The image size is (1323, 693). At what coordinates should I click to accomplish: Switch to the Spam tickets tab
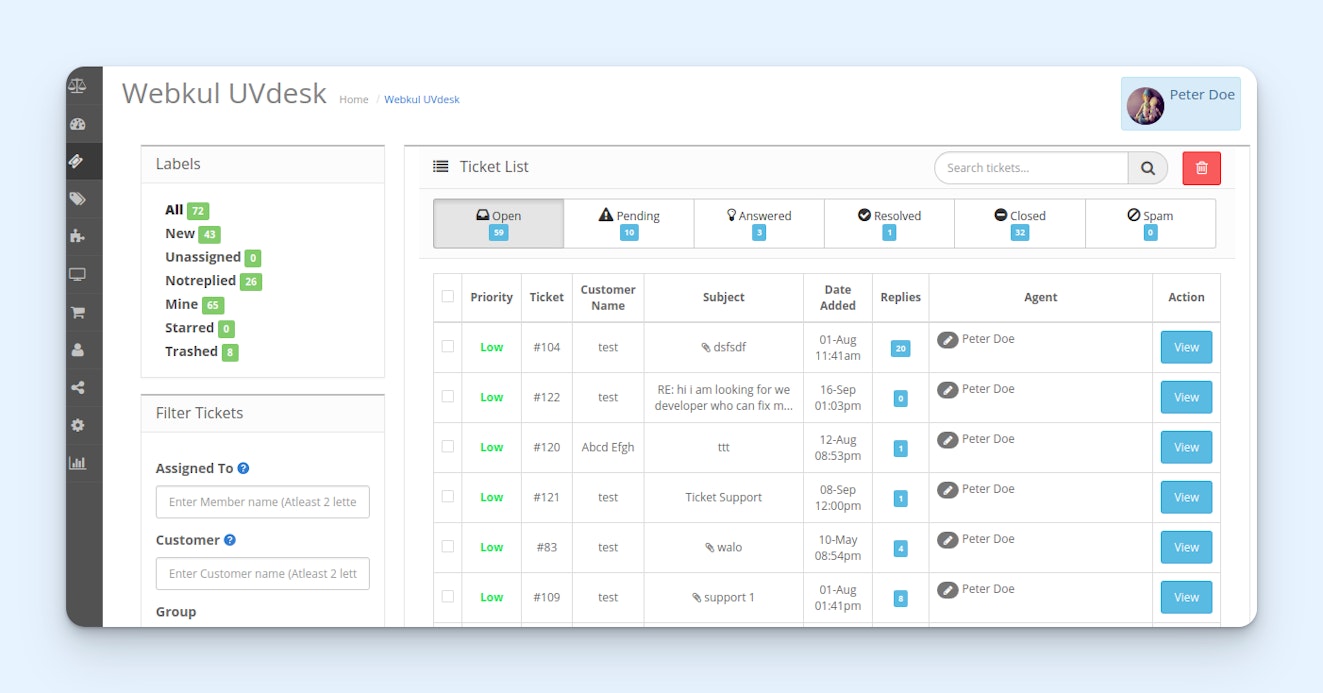pyautogui.click(x=1151, y=223)
